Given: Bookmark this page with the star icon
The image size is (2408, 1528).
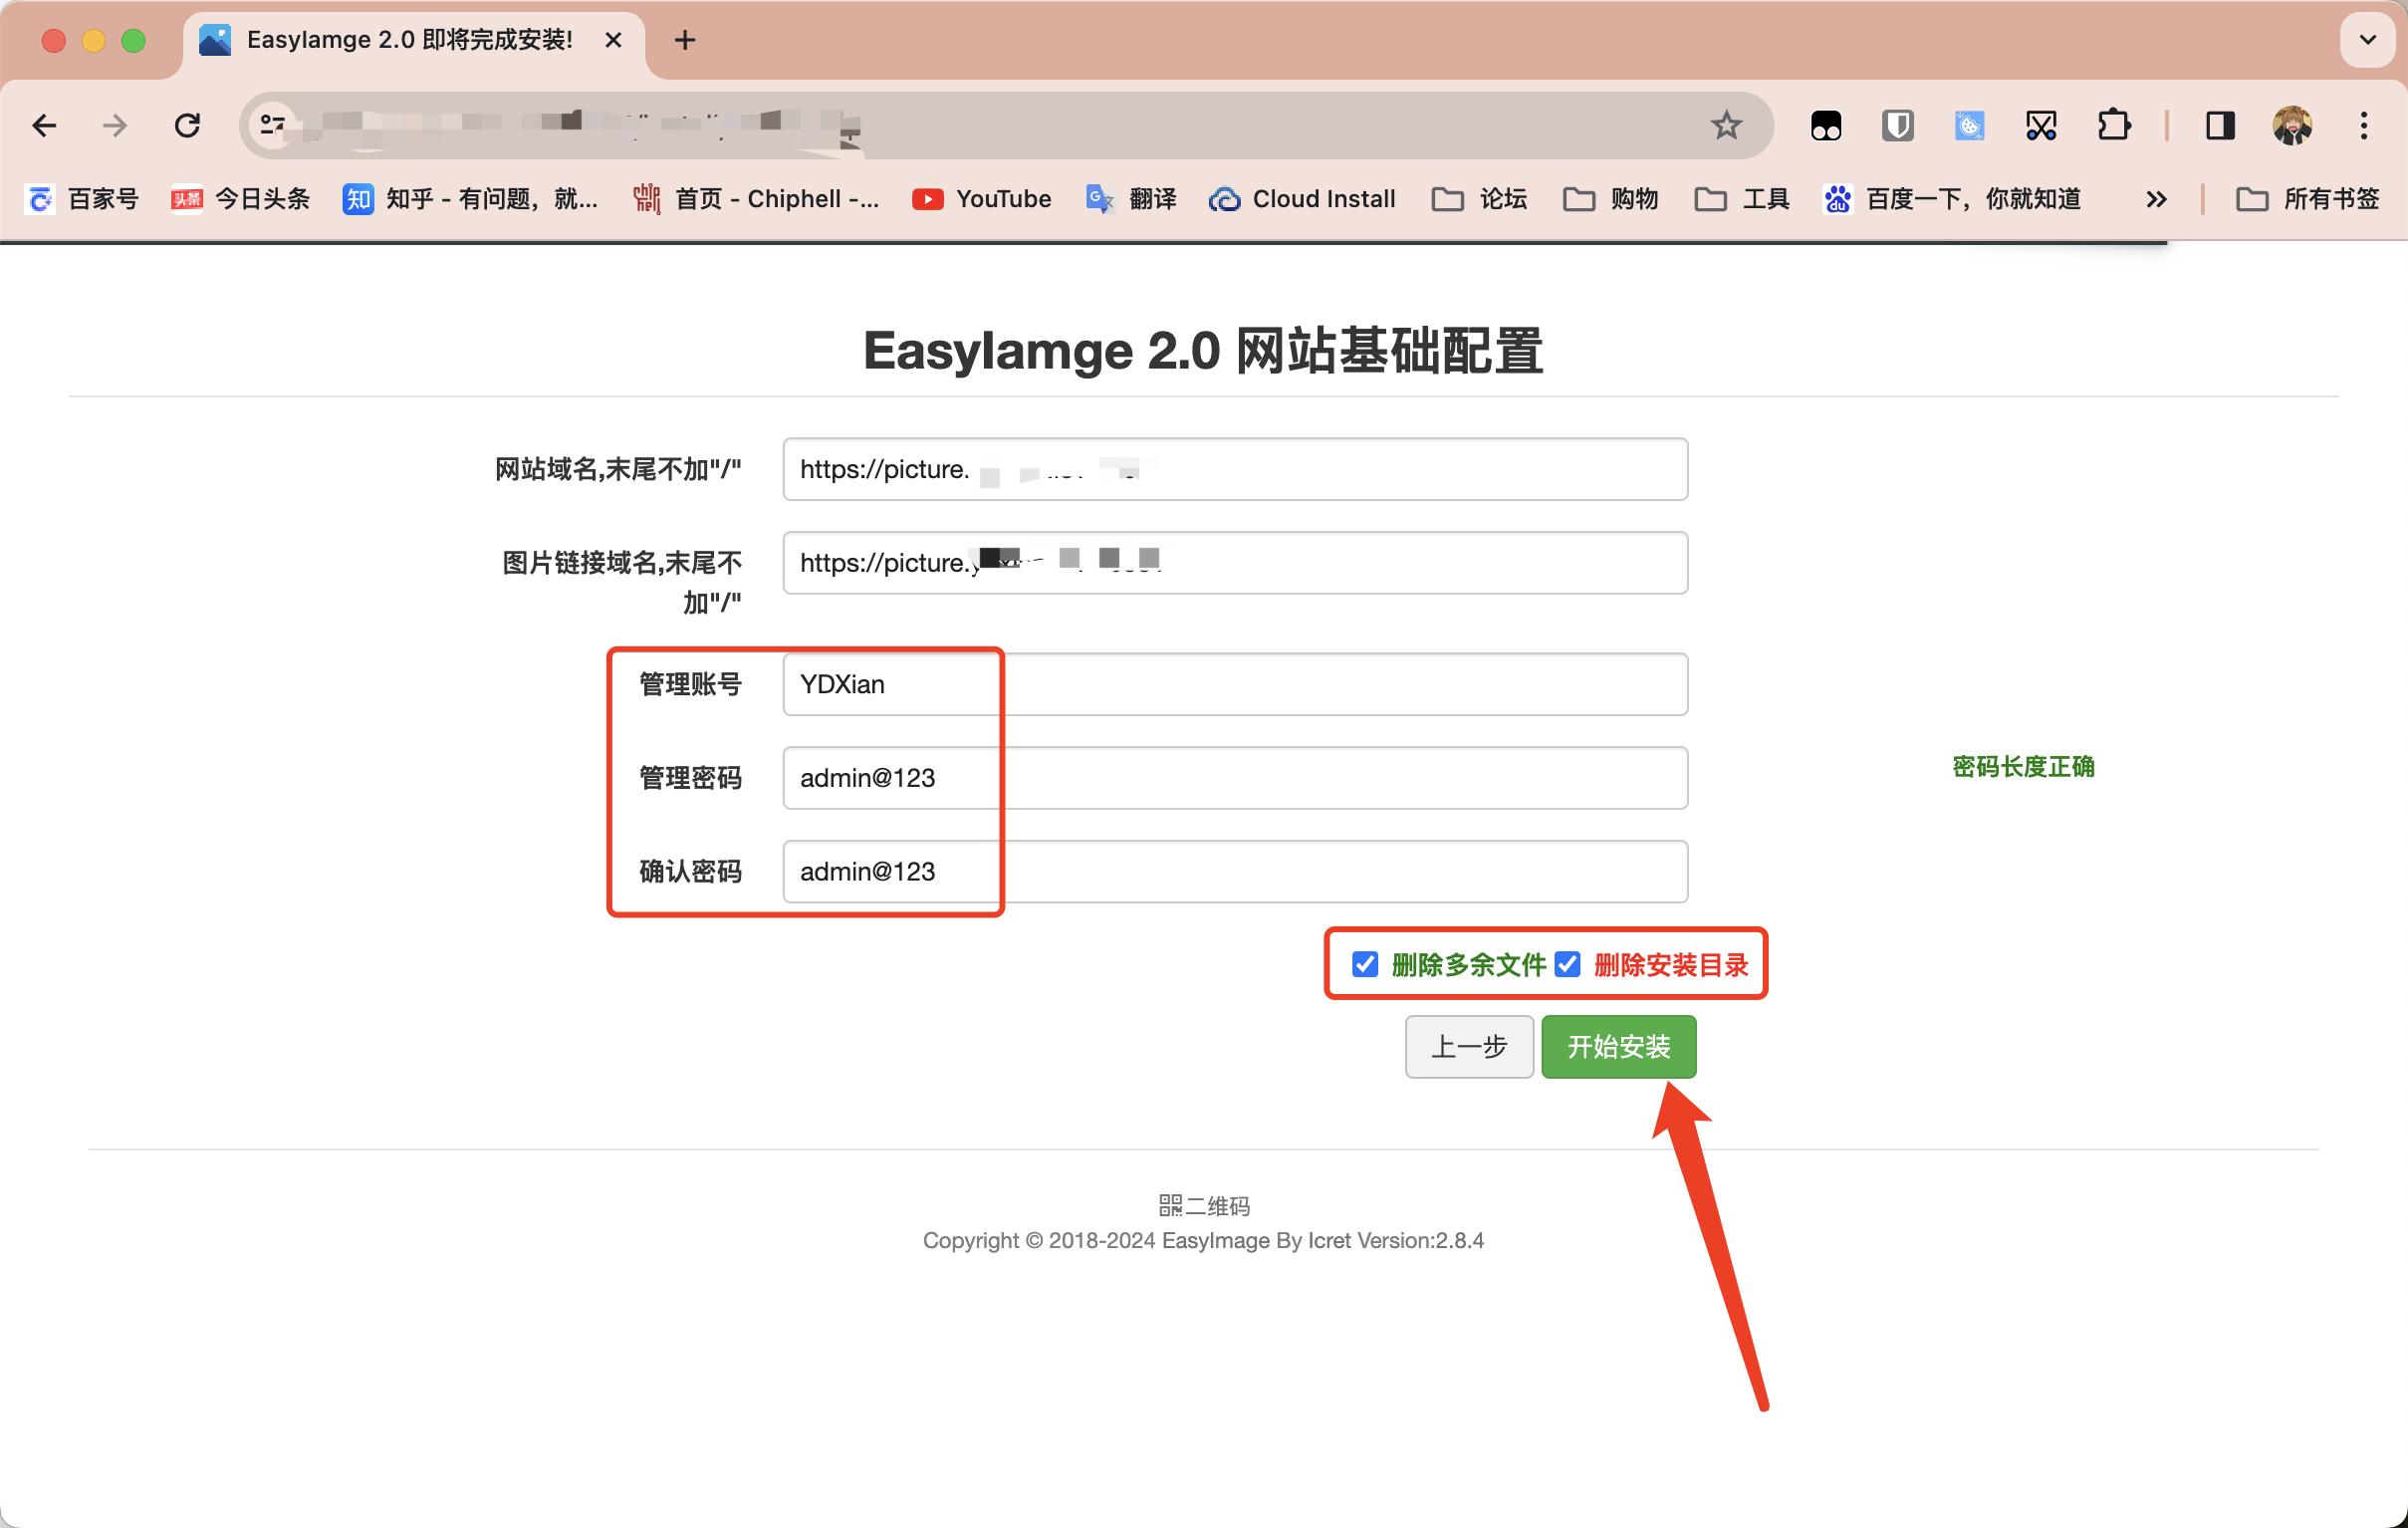Looking at the screenshot, I should [1726, 126].
